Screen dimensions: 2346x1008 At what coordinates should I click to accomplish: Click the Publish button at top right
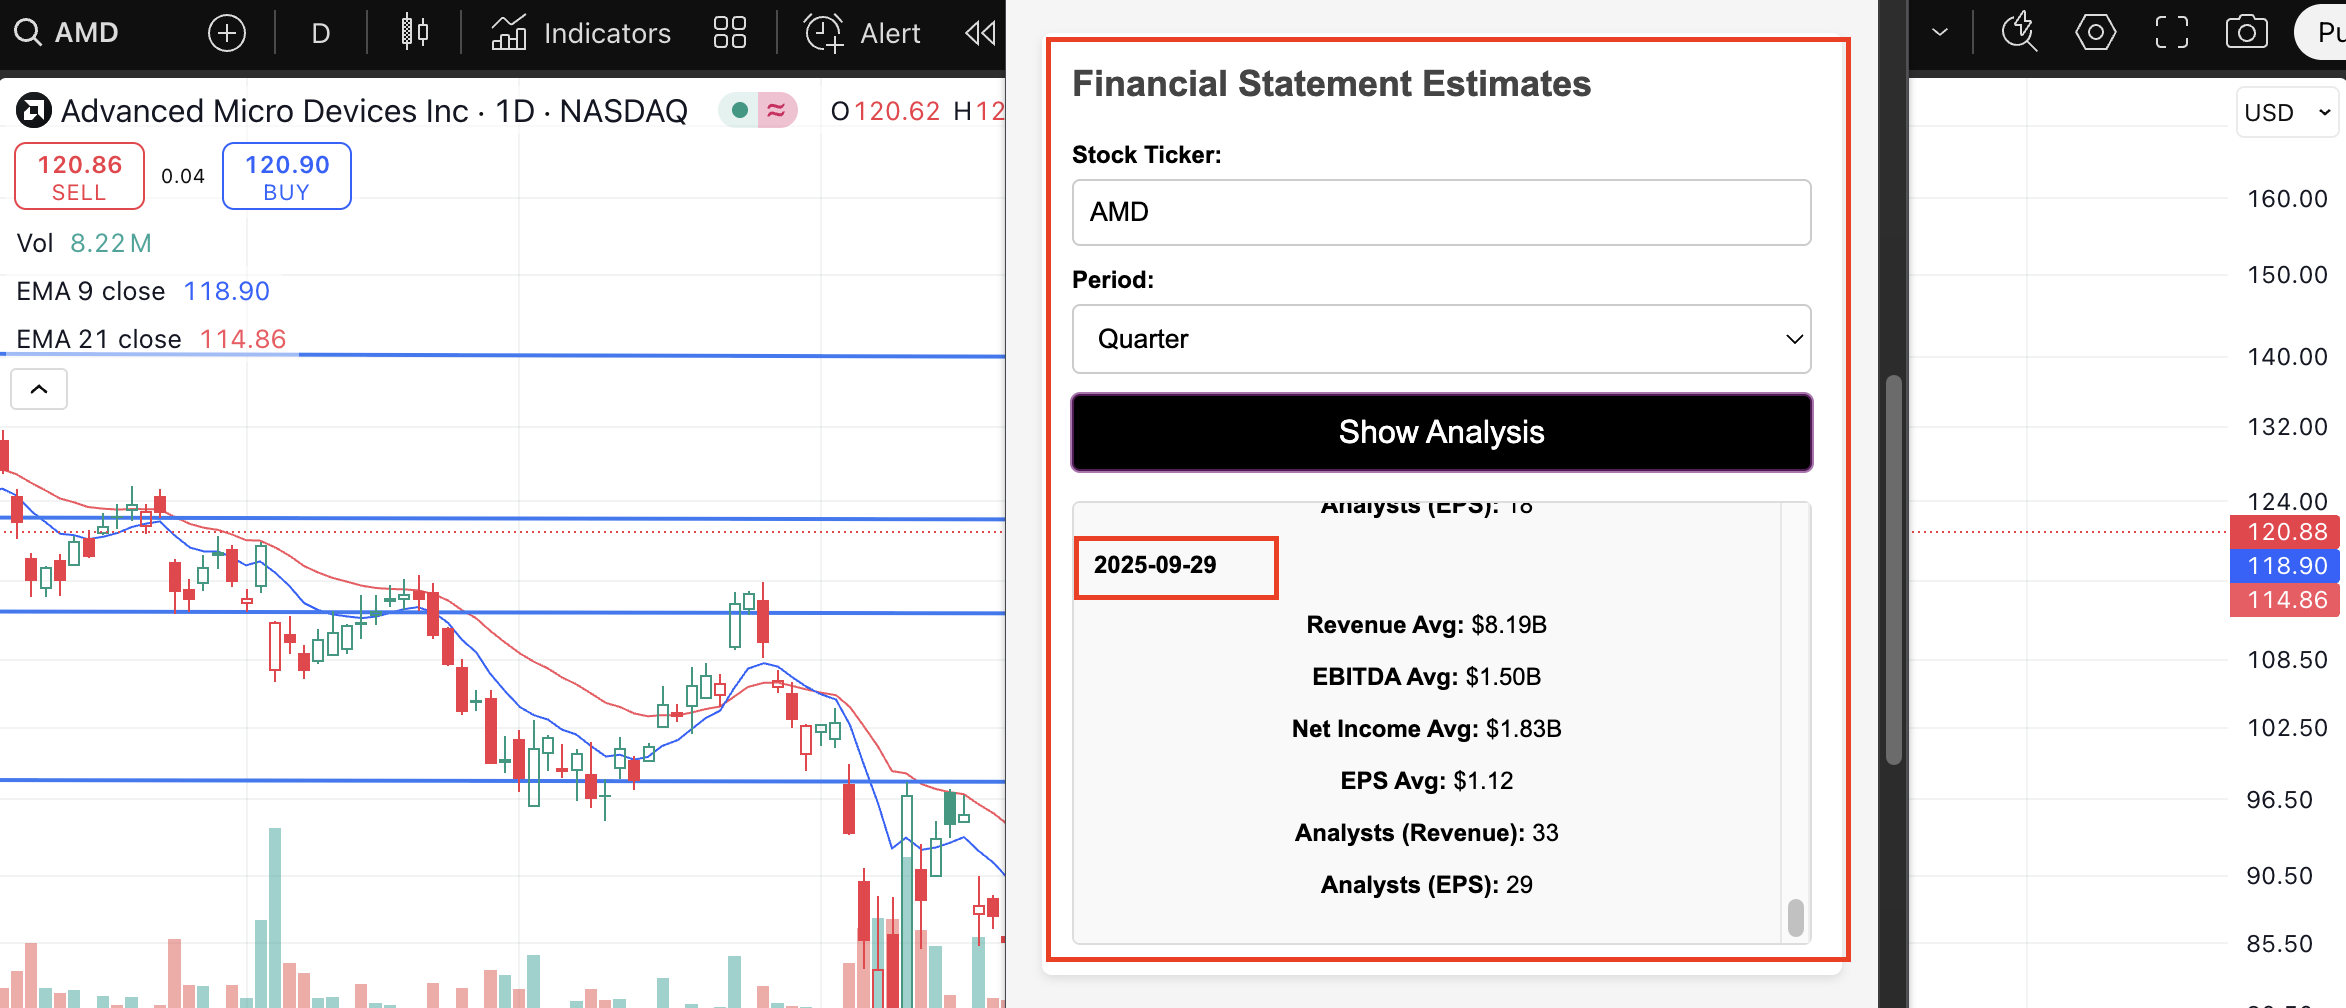(2322, 33)
